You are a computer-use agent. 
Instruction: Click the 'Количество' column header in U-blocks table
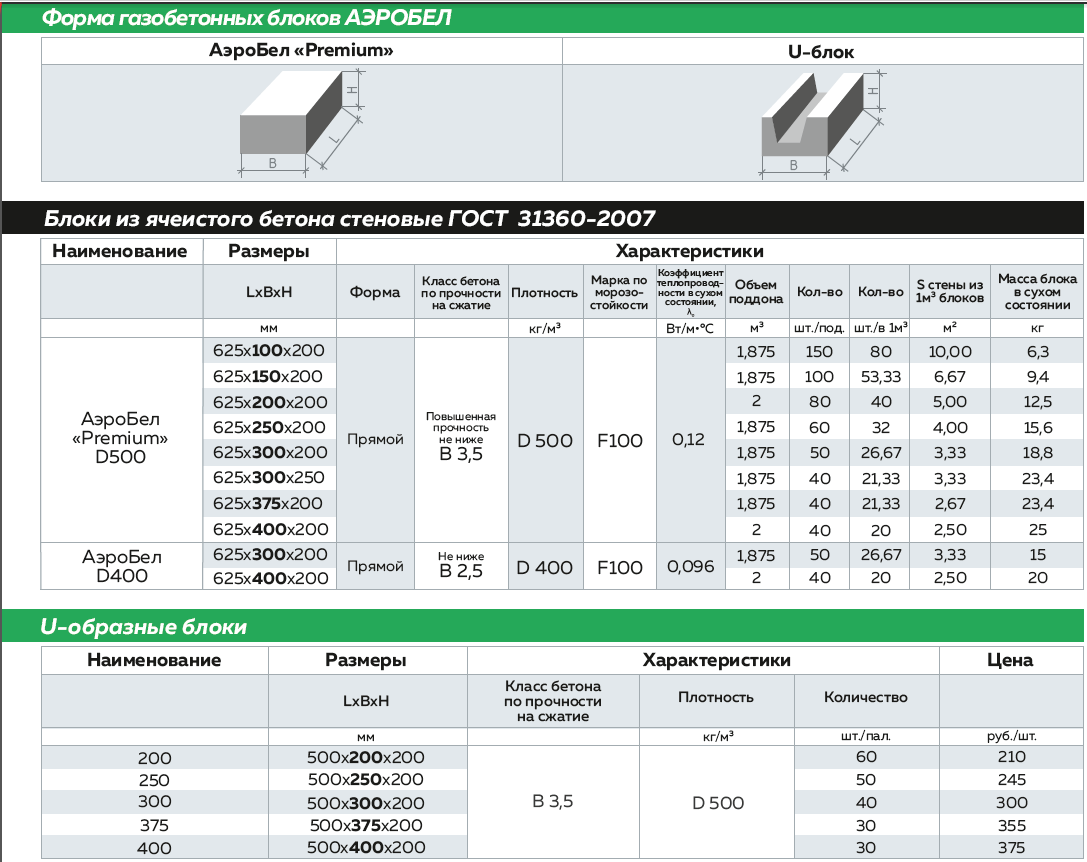(x=865, y=697)
